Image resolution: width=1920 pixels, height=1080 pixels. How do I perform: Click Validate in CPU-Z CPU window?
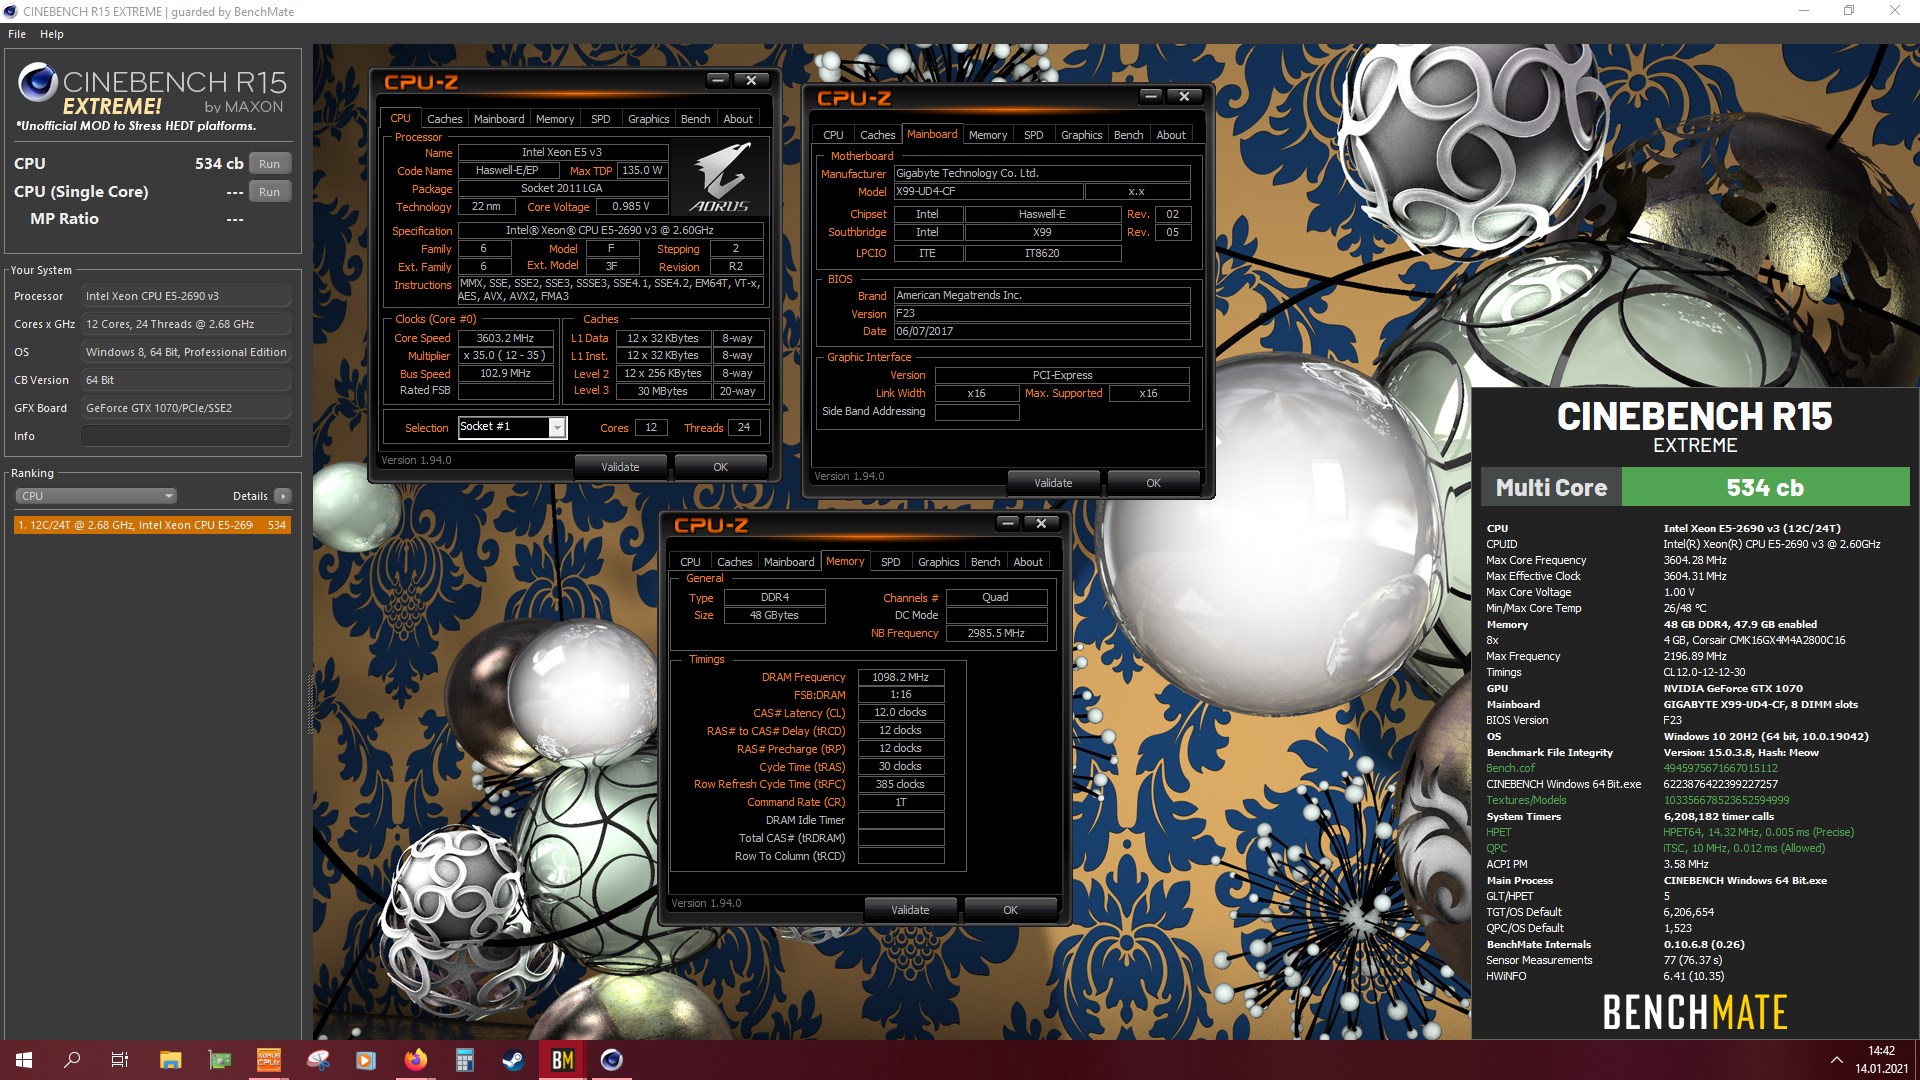pos(620,467)
